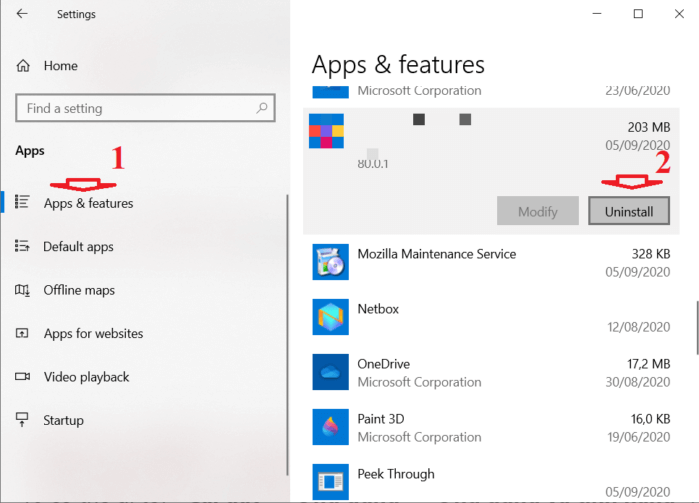Image resolution: width=699 pixels, height=503 pixels.
Task: Click in the Find a setting box
Action: [x=145, y=108]
